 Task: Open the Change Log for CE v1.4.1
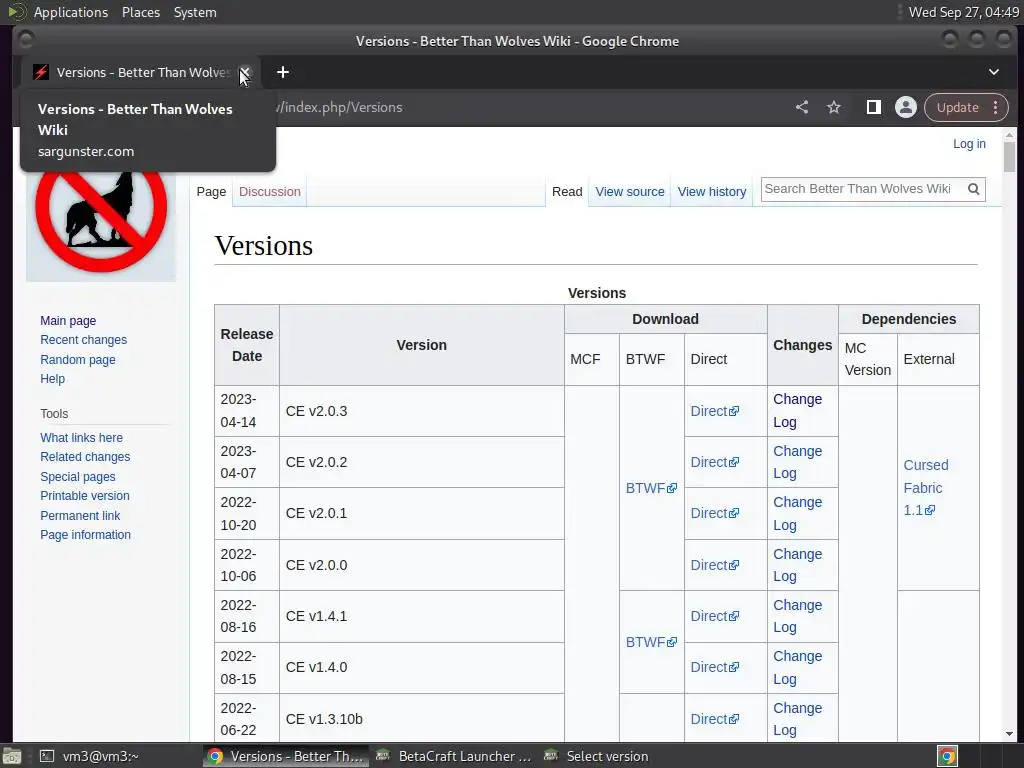point(797,616)
